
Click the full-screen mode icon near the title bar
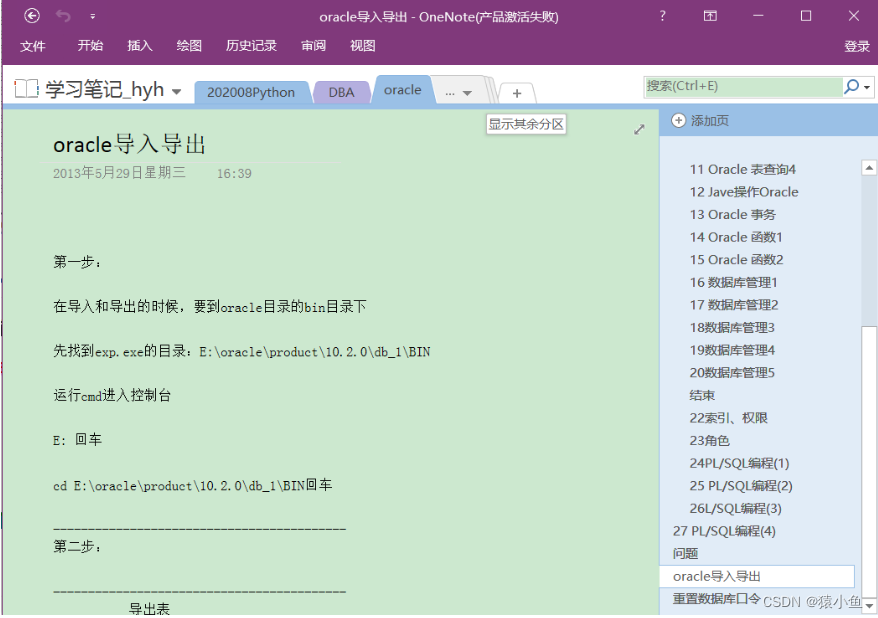710,16
